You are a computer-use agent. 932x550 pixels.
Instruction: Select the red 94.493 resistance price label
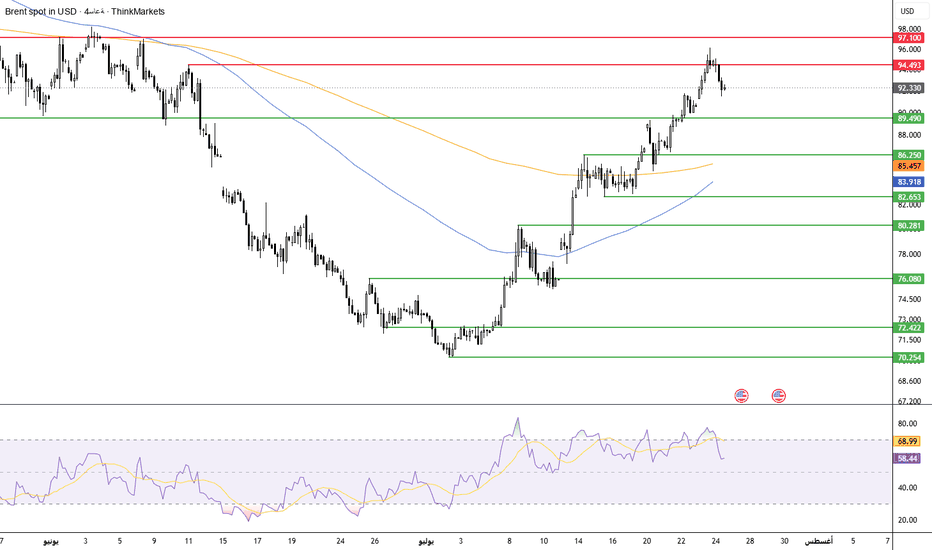(x=909, y=65)
